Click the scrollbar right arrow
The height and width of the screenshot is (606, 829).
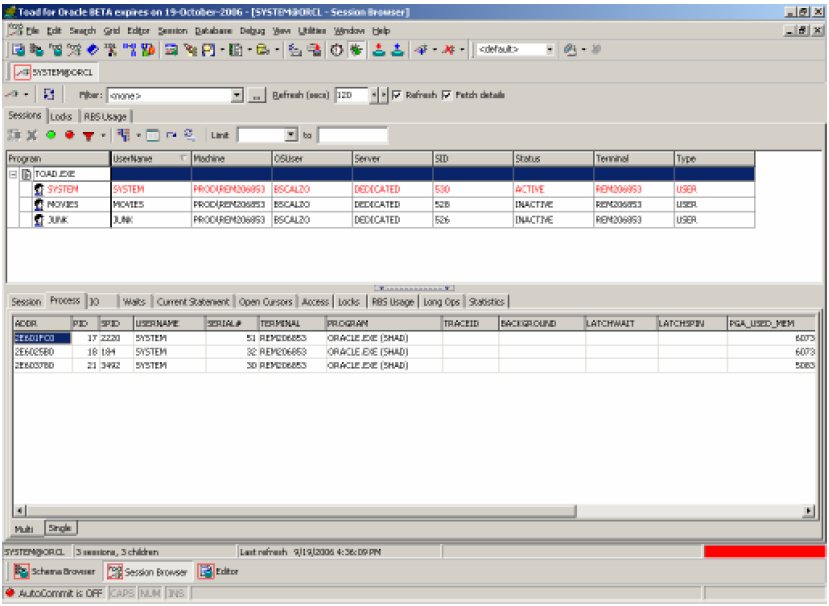click(x=808, y=511)
